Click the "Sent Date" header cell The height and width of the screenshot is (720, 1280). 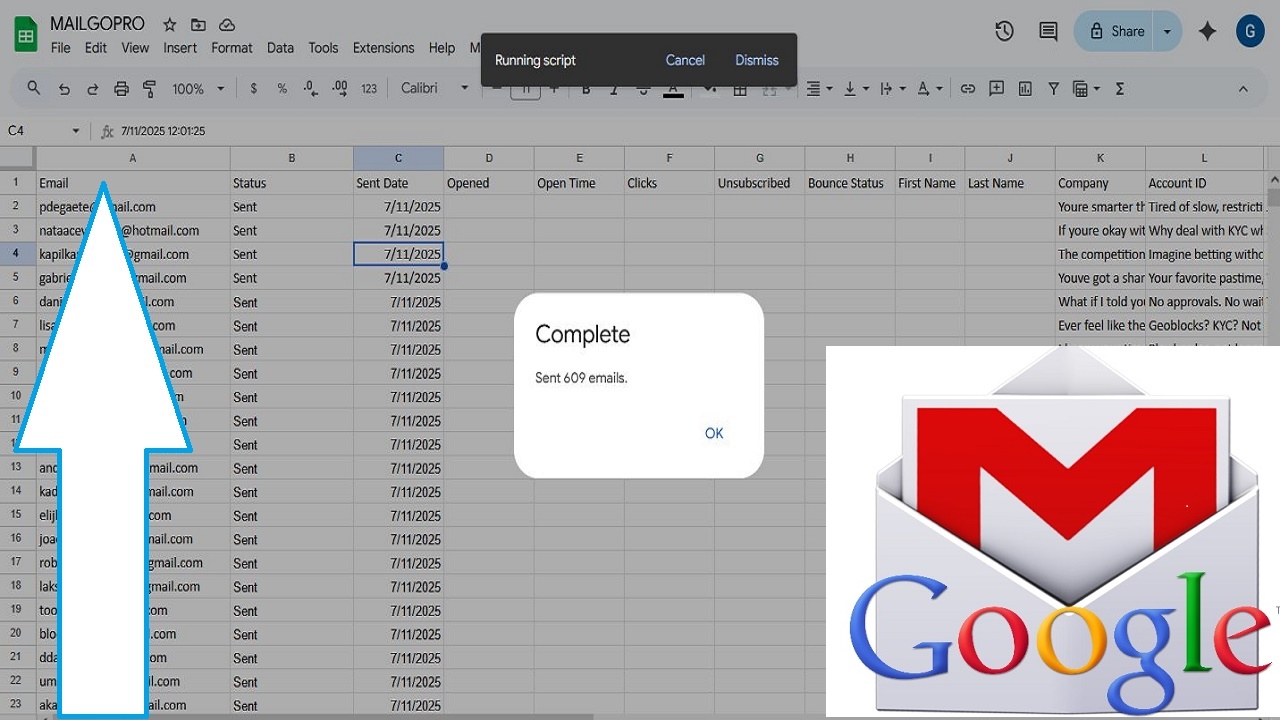(x=398, y=183)
